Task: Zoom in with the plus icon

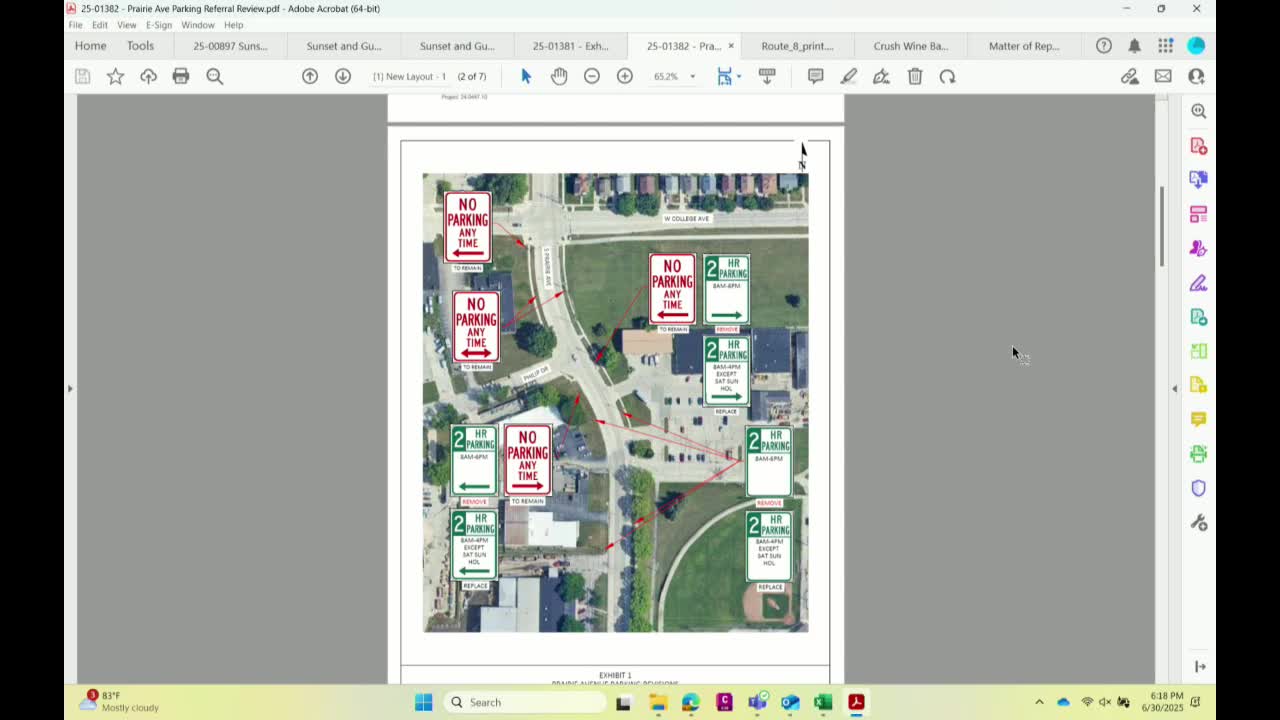Action: (x=625, y=76)
